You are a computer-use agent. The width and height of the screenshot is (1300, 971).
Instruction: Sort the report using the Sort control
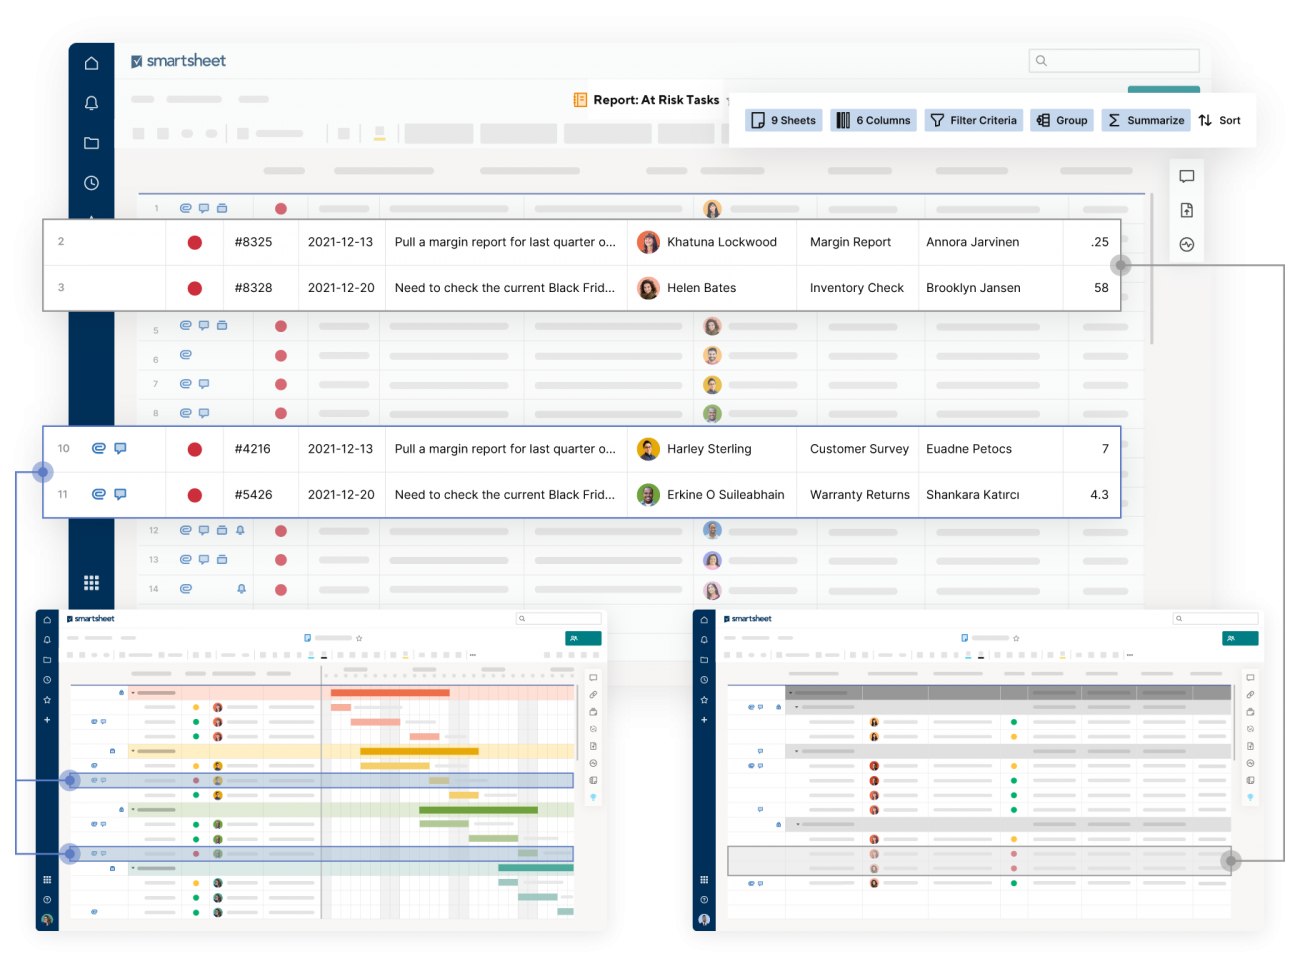point(1219,120)
